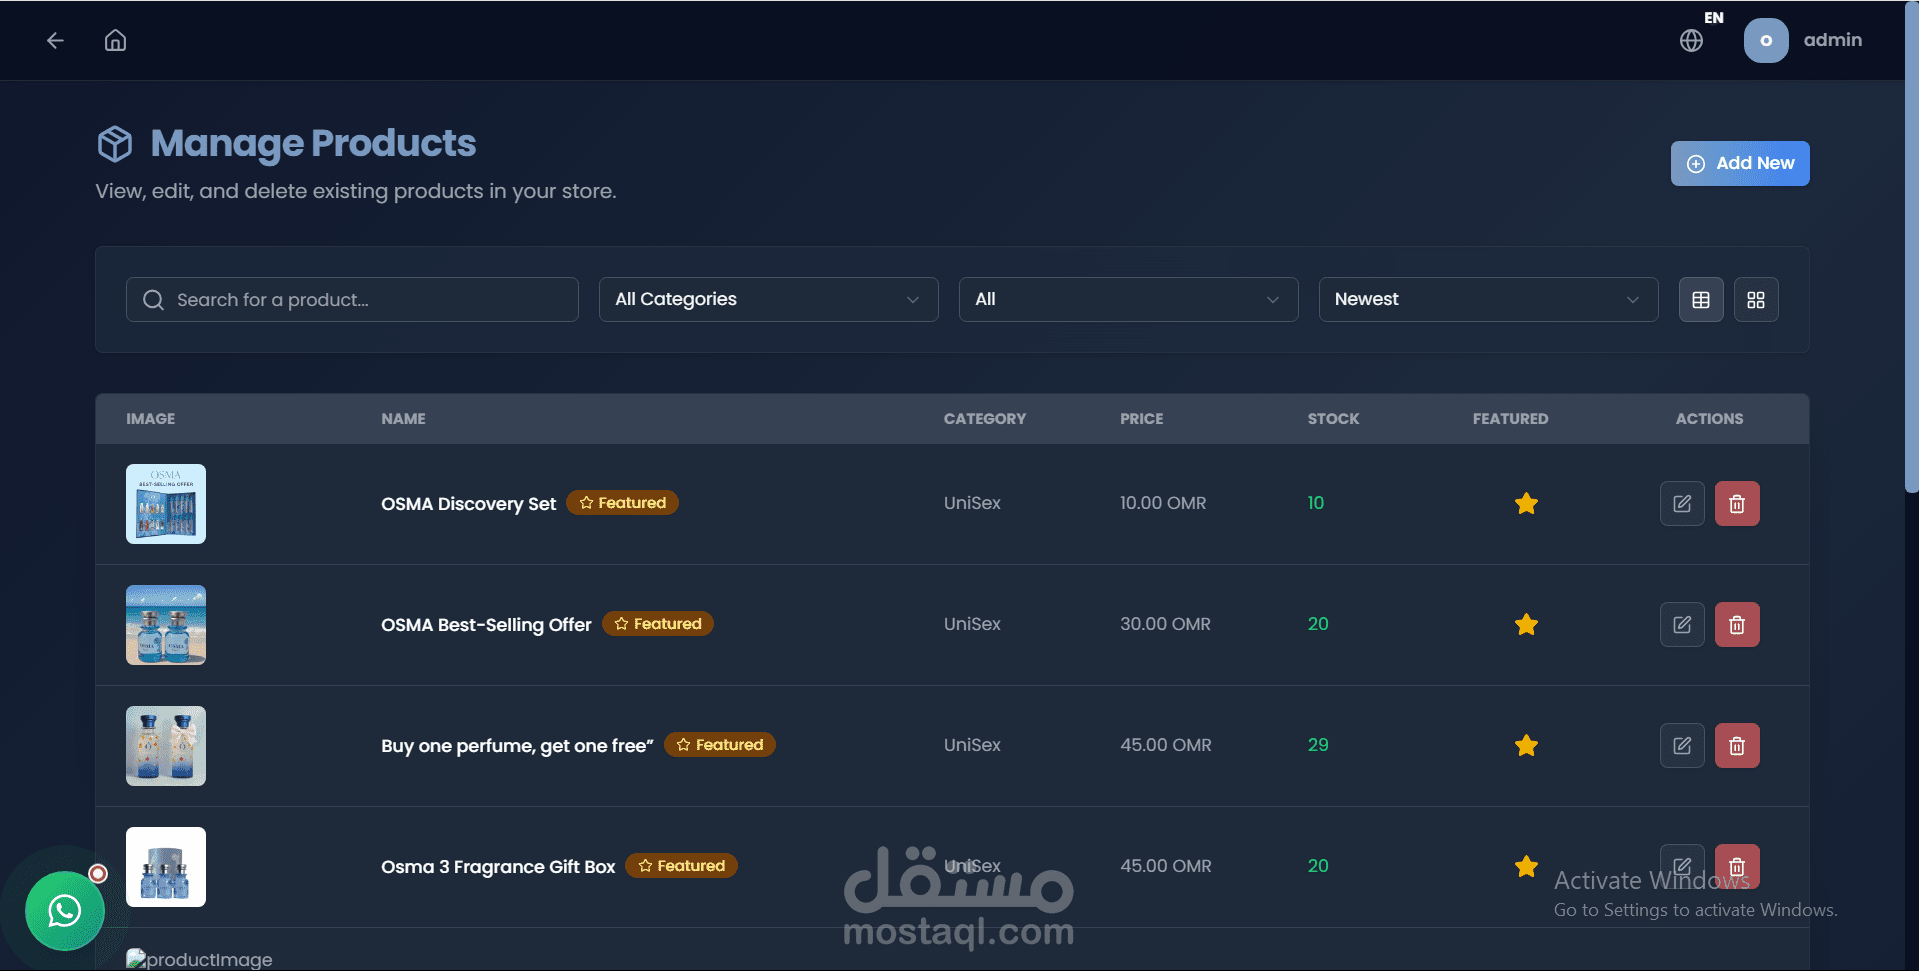Toggle featured star for OSMA Best-Selling Offer
Viewport: 1919px width, 971px height.
pyautogui.click(x=1526, y=624)
